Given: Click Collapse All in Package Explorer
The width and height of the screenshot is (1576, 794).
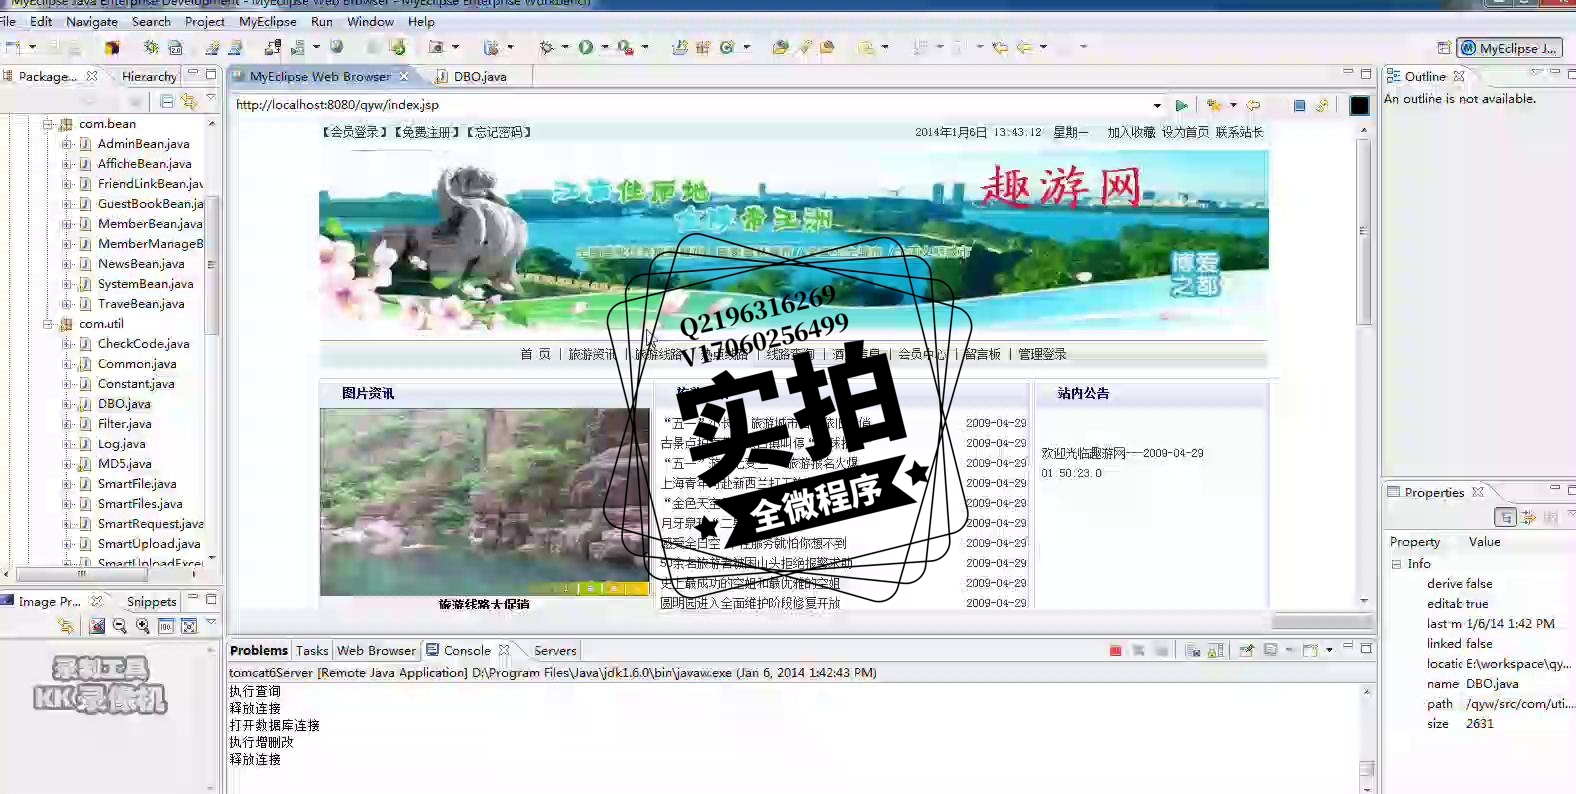Looking at the screenshot, I should [167, 101].
